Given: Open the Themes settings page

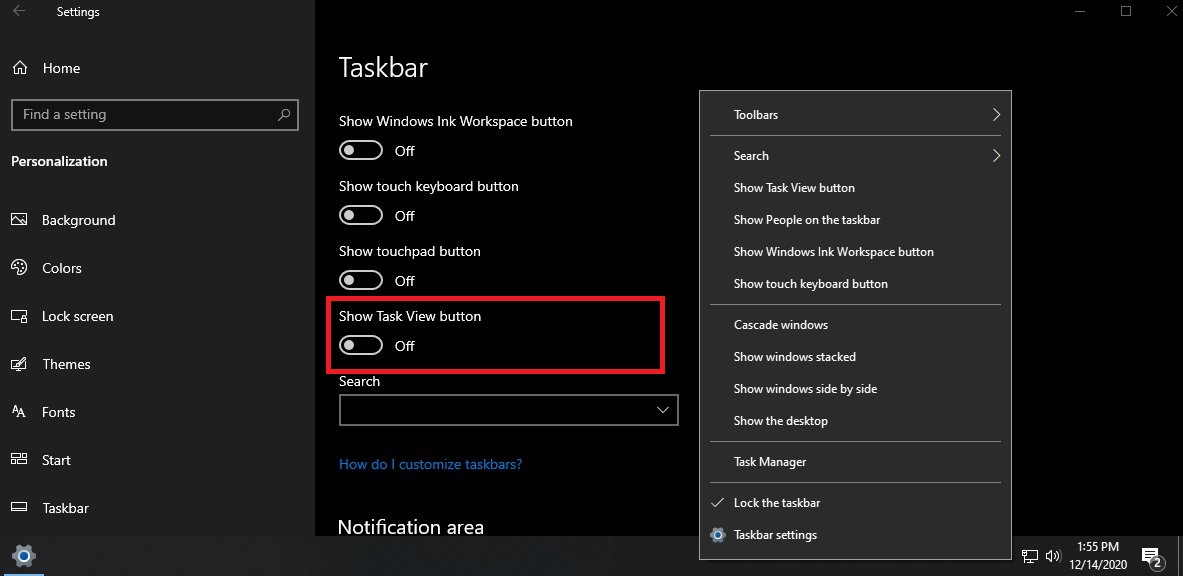Looking at the screenshot, I should coord(51,364).
